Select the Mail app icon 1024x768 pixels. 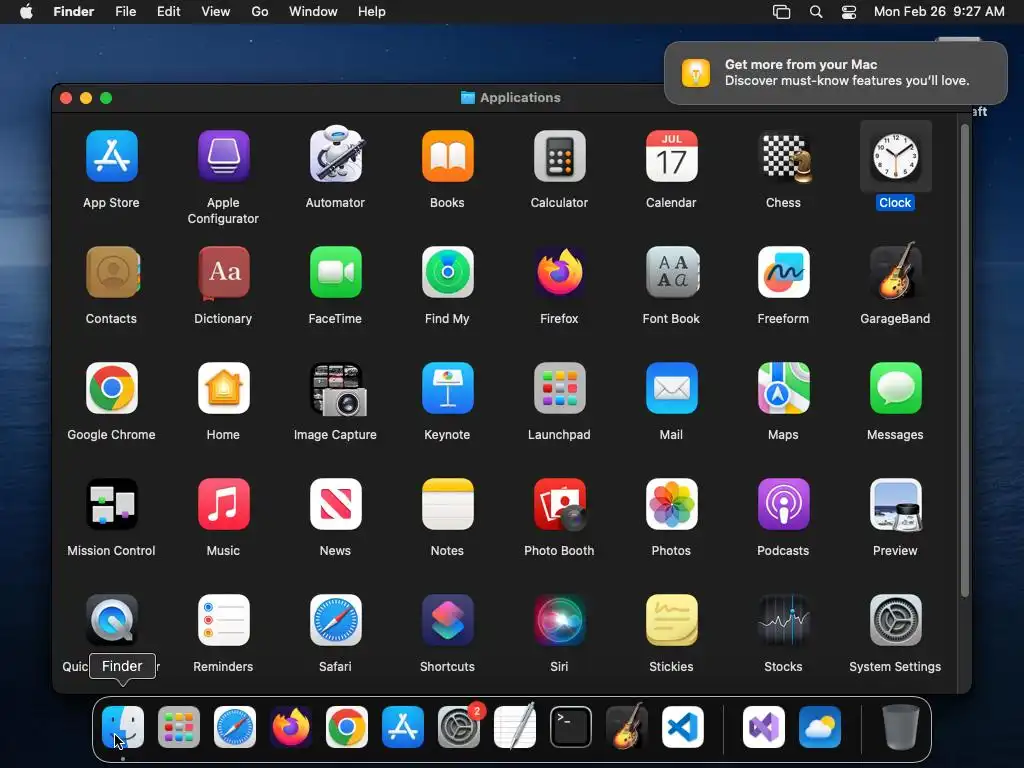671,388
